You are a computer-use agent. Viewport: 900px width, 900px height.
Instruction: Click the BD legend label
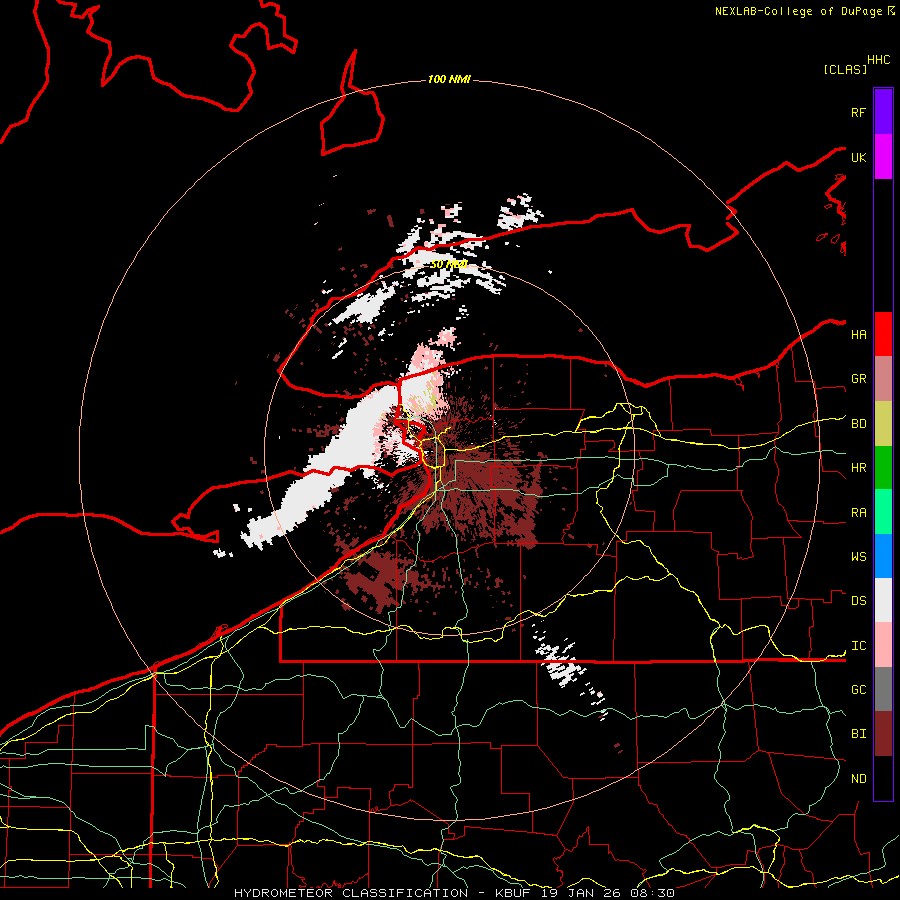tap(858, 424)
